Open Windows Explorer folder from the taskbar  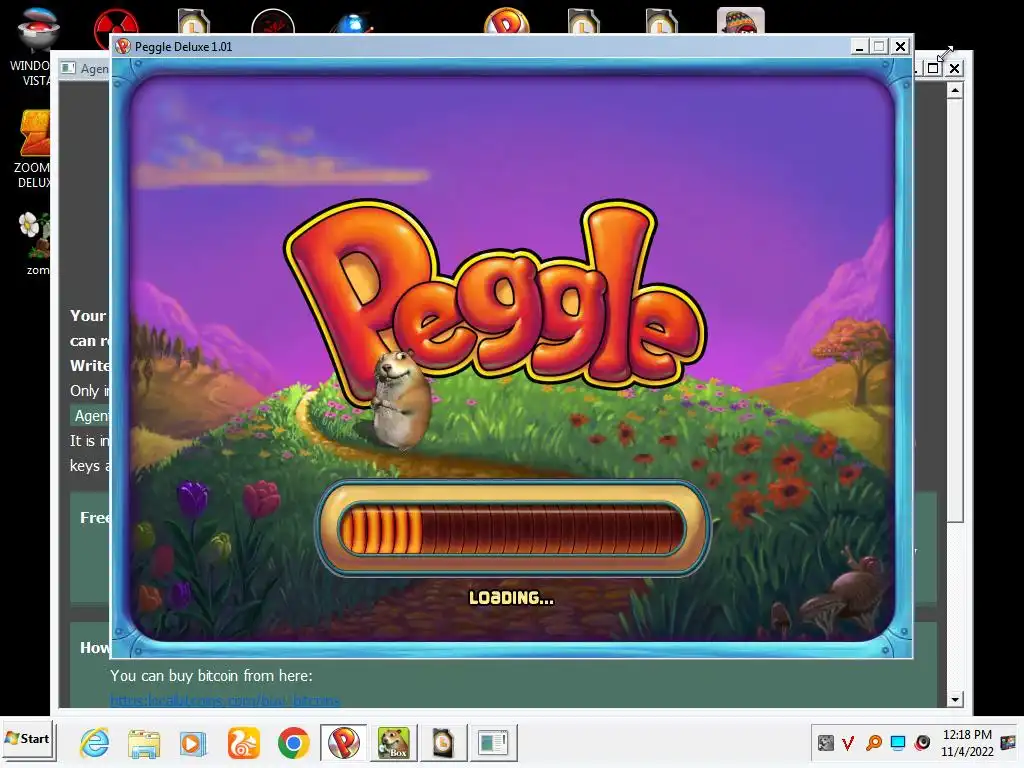tap(144, 743)
